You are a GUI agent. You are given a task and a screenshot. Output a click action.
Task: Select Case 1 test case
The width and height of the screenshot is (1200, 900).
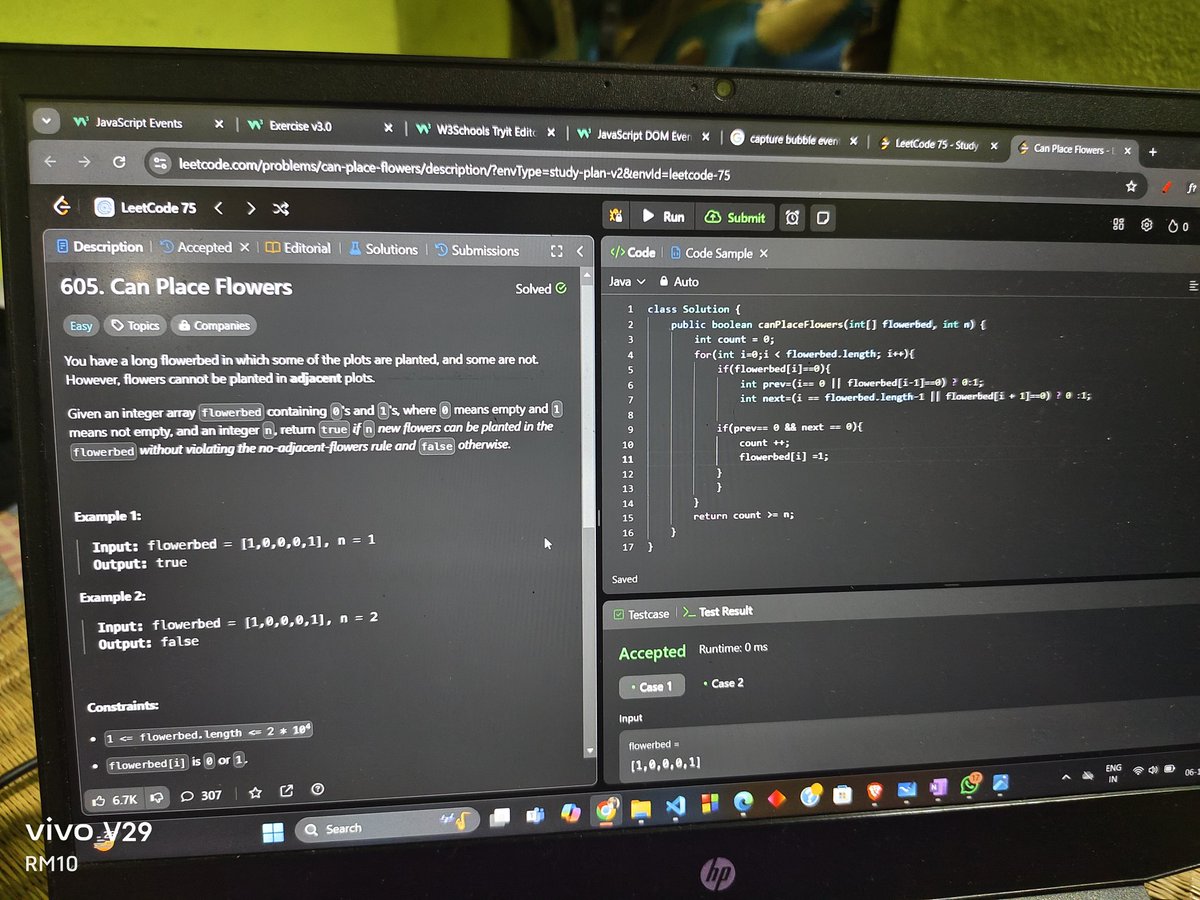pyautogui.click(x=652, y=687)
